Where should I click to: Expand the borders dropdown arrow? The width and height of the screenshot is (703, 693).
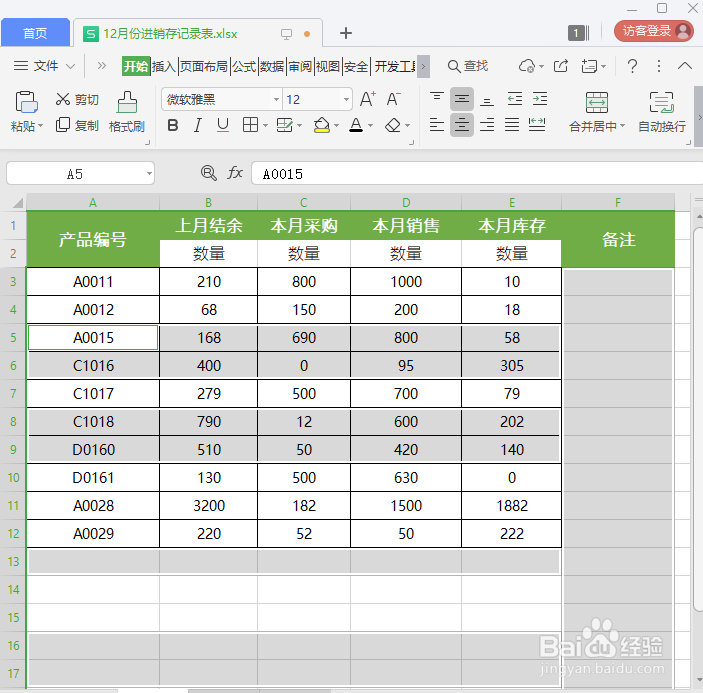(265, 126)
